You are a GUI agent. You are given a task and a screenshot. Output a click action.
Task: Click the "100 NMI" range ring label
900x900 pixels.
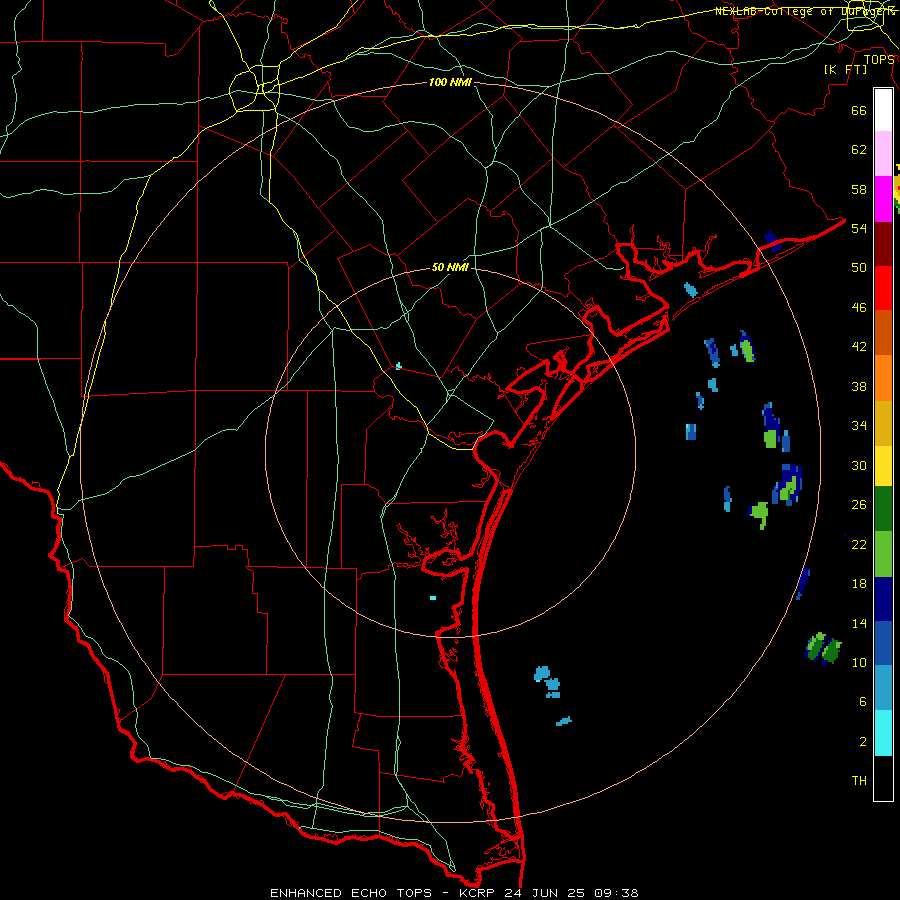coord(450,83)
